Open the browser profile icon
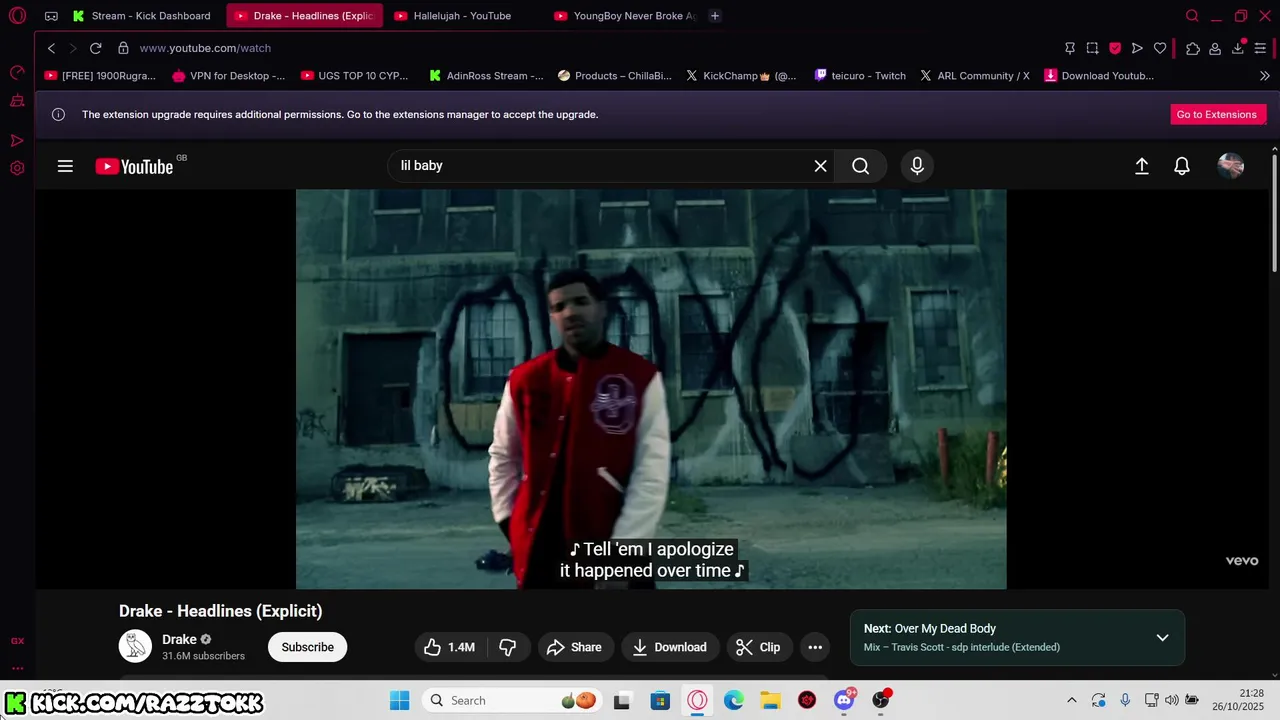 click(1215, 48)
